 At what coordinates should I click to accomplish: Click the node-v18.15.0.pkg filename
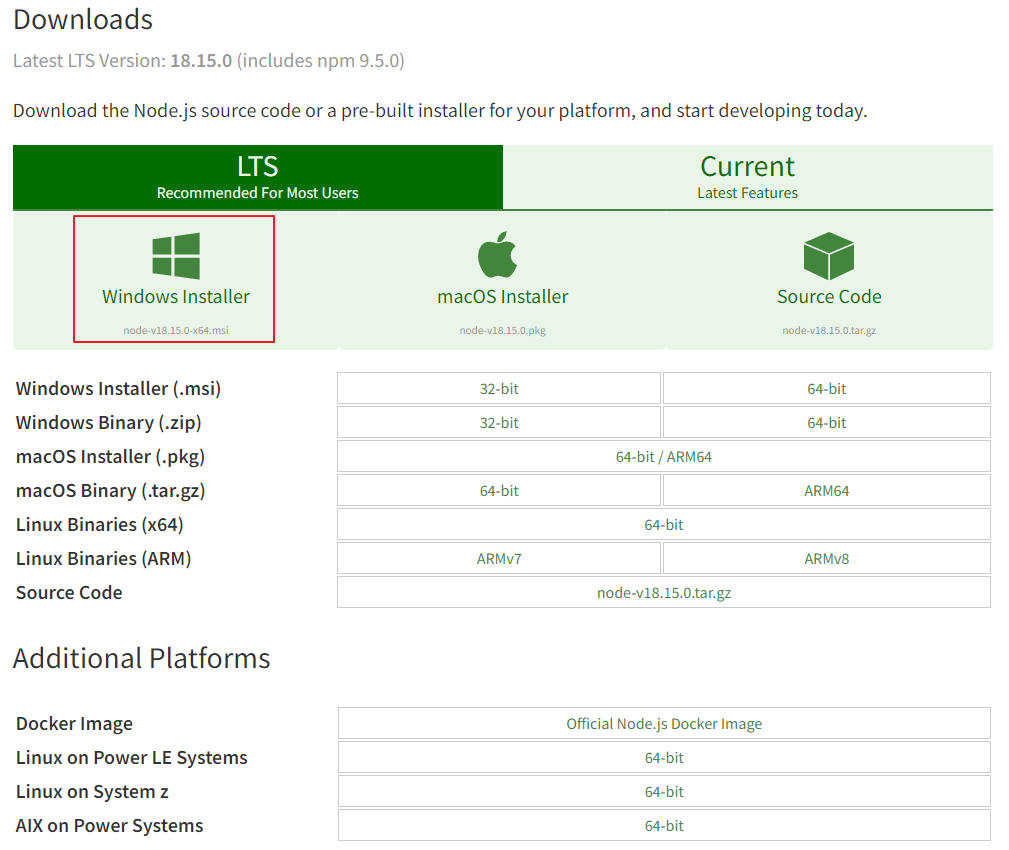[x=503, y=331]
